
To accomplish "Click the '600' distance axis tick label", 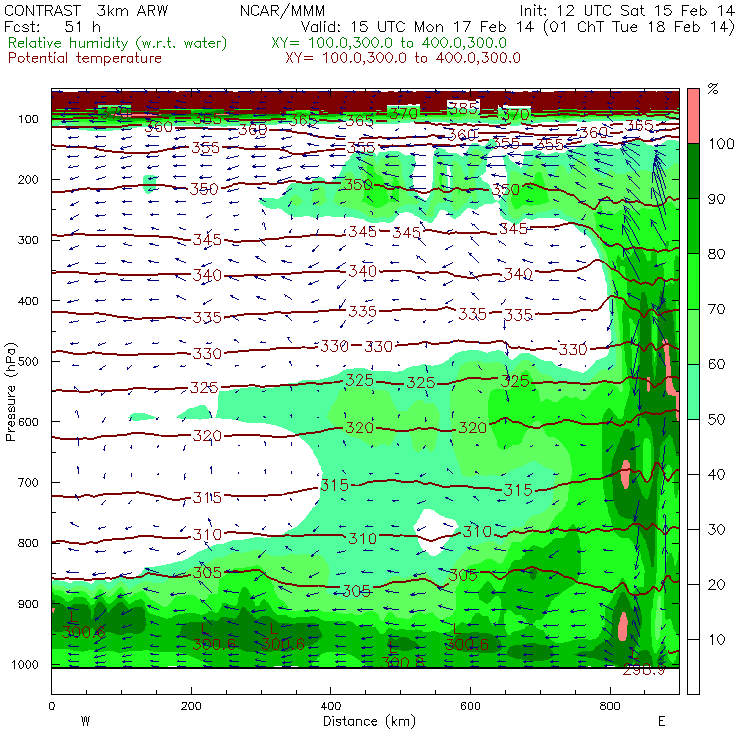I will point(471,706).
